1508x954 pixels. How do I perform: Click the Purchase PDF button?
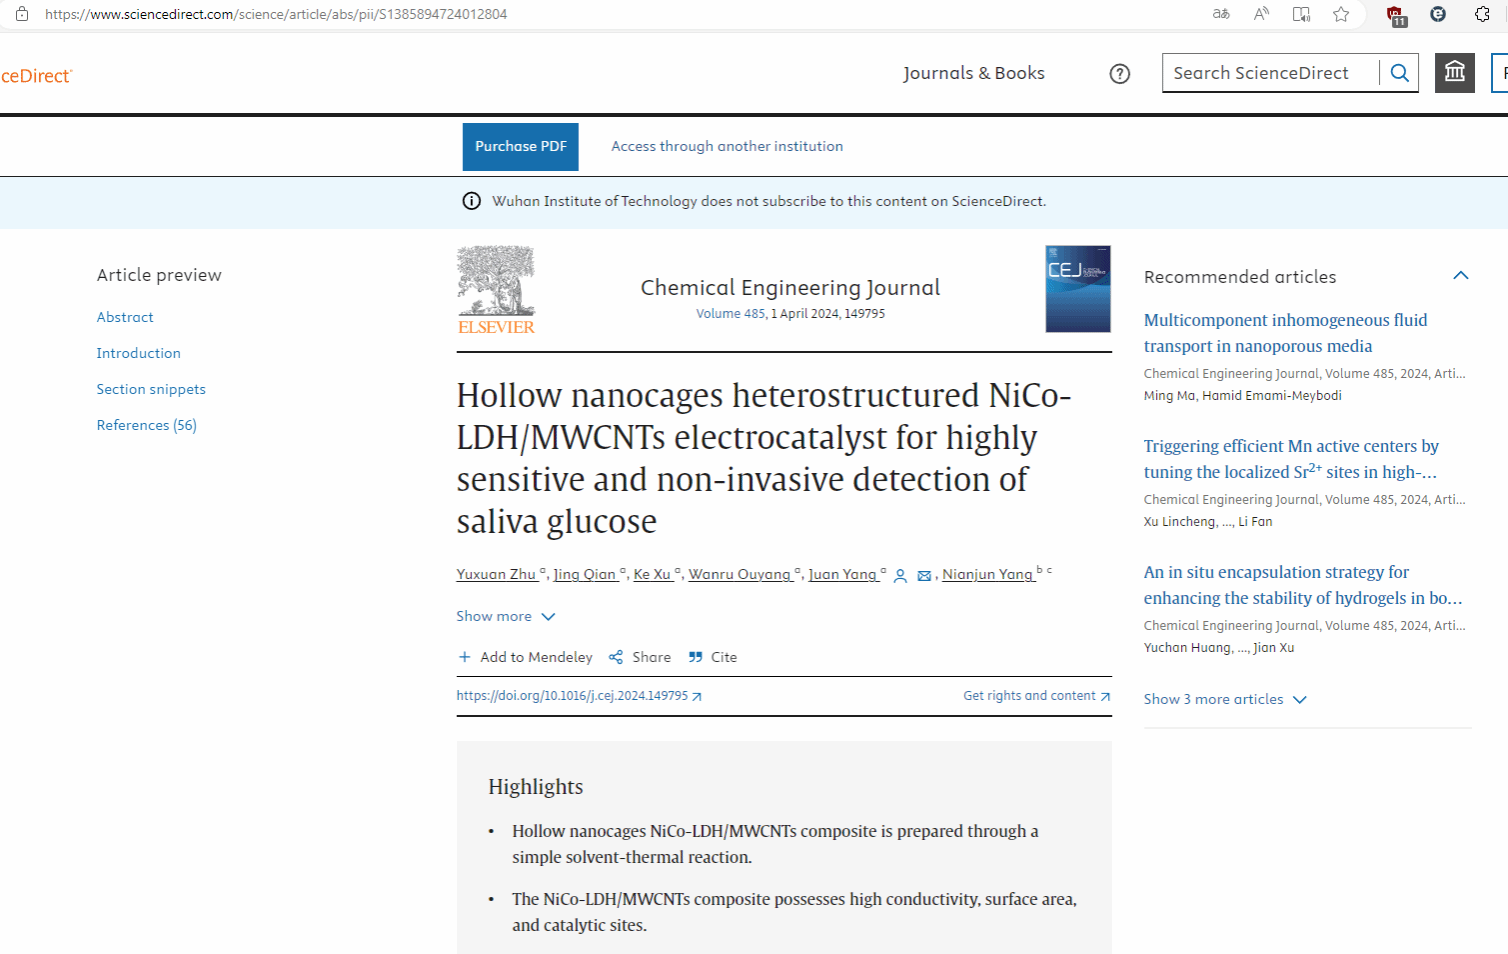tap(520, 146)
